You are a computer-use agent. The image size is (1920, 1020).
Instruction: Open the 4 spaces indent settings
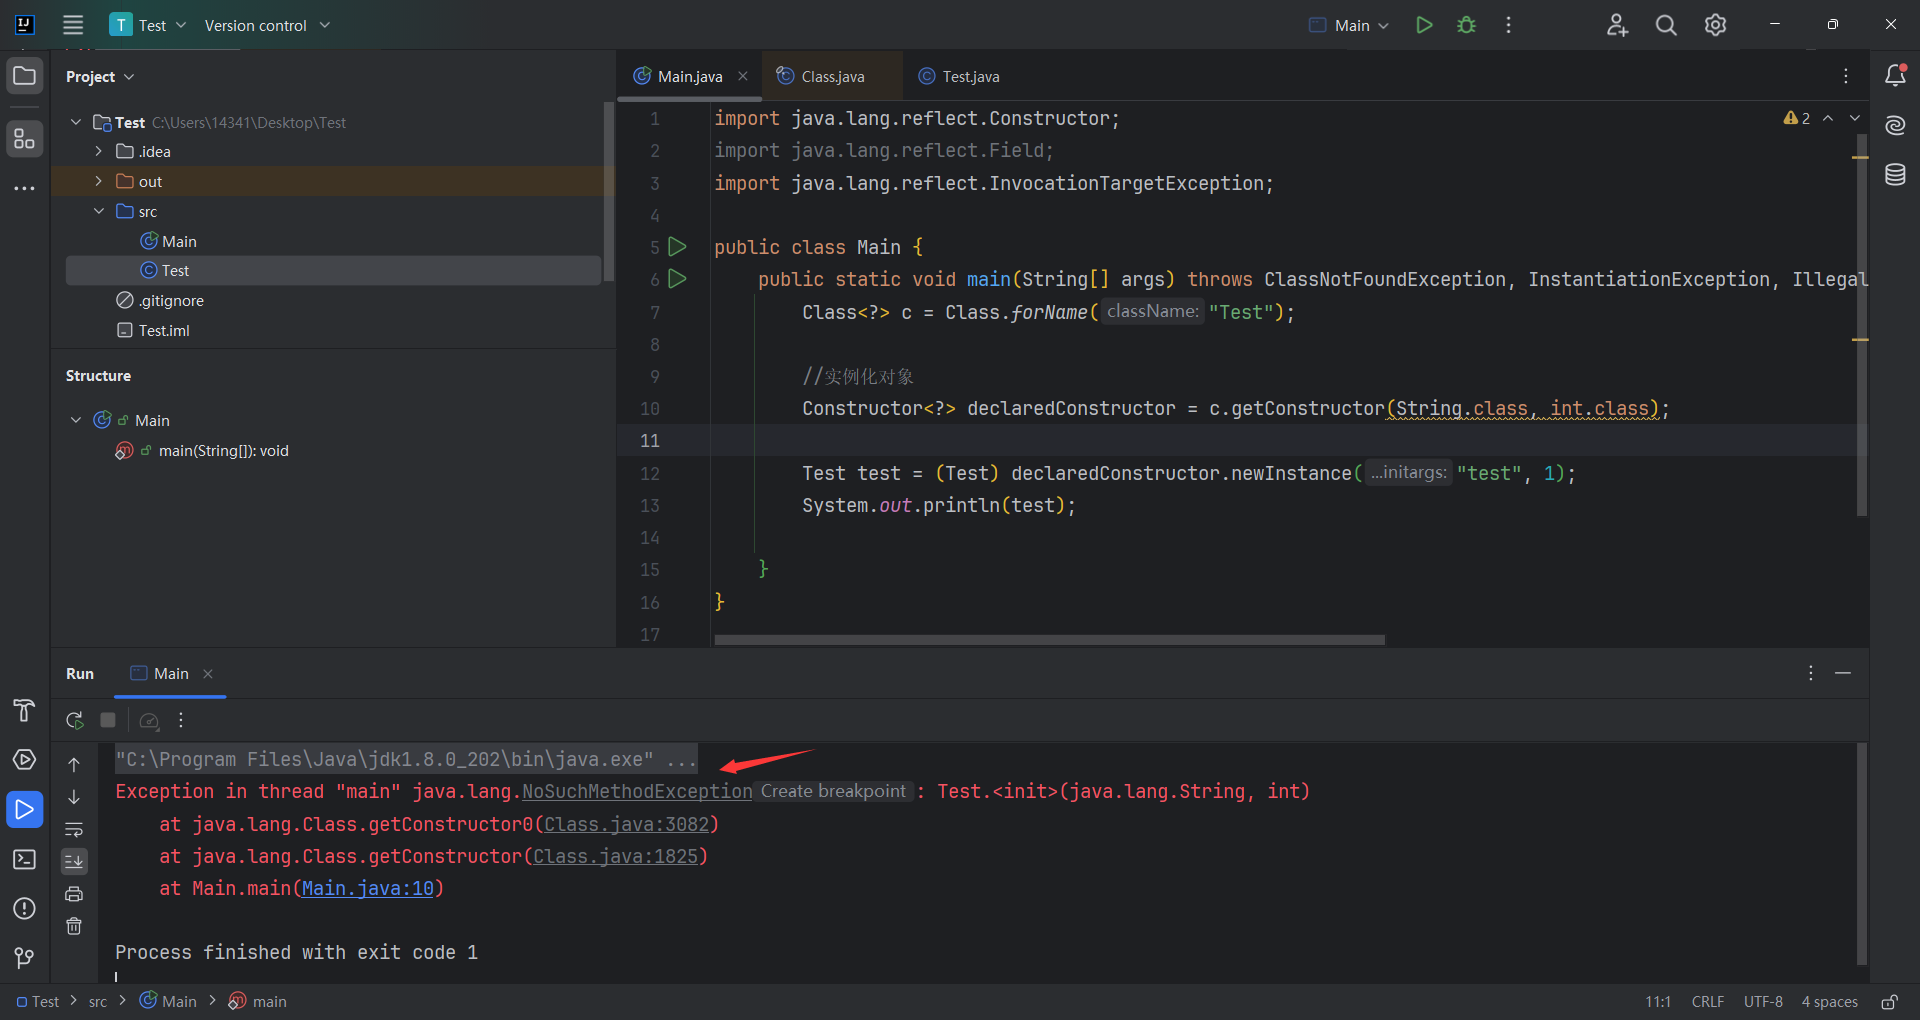coord(1829,1002)
